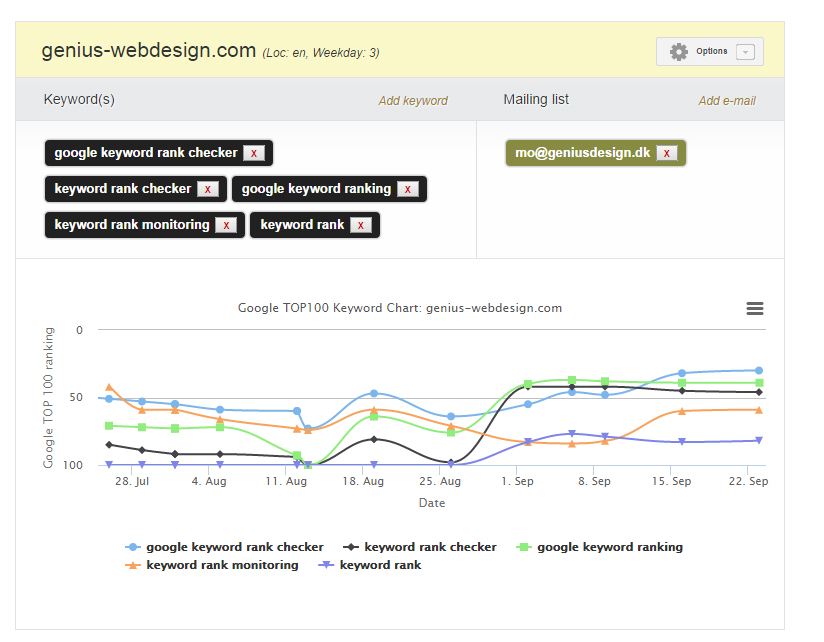Click the Add e-mail link

tap(727, 101)
